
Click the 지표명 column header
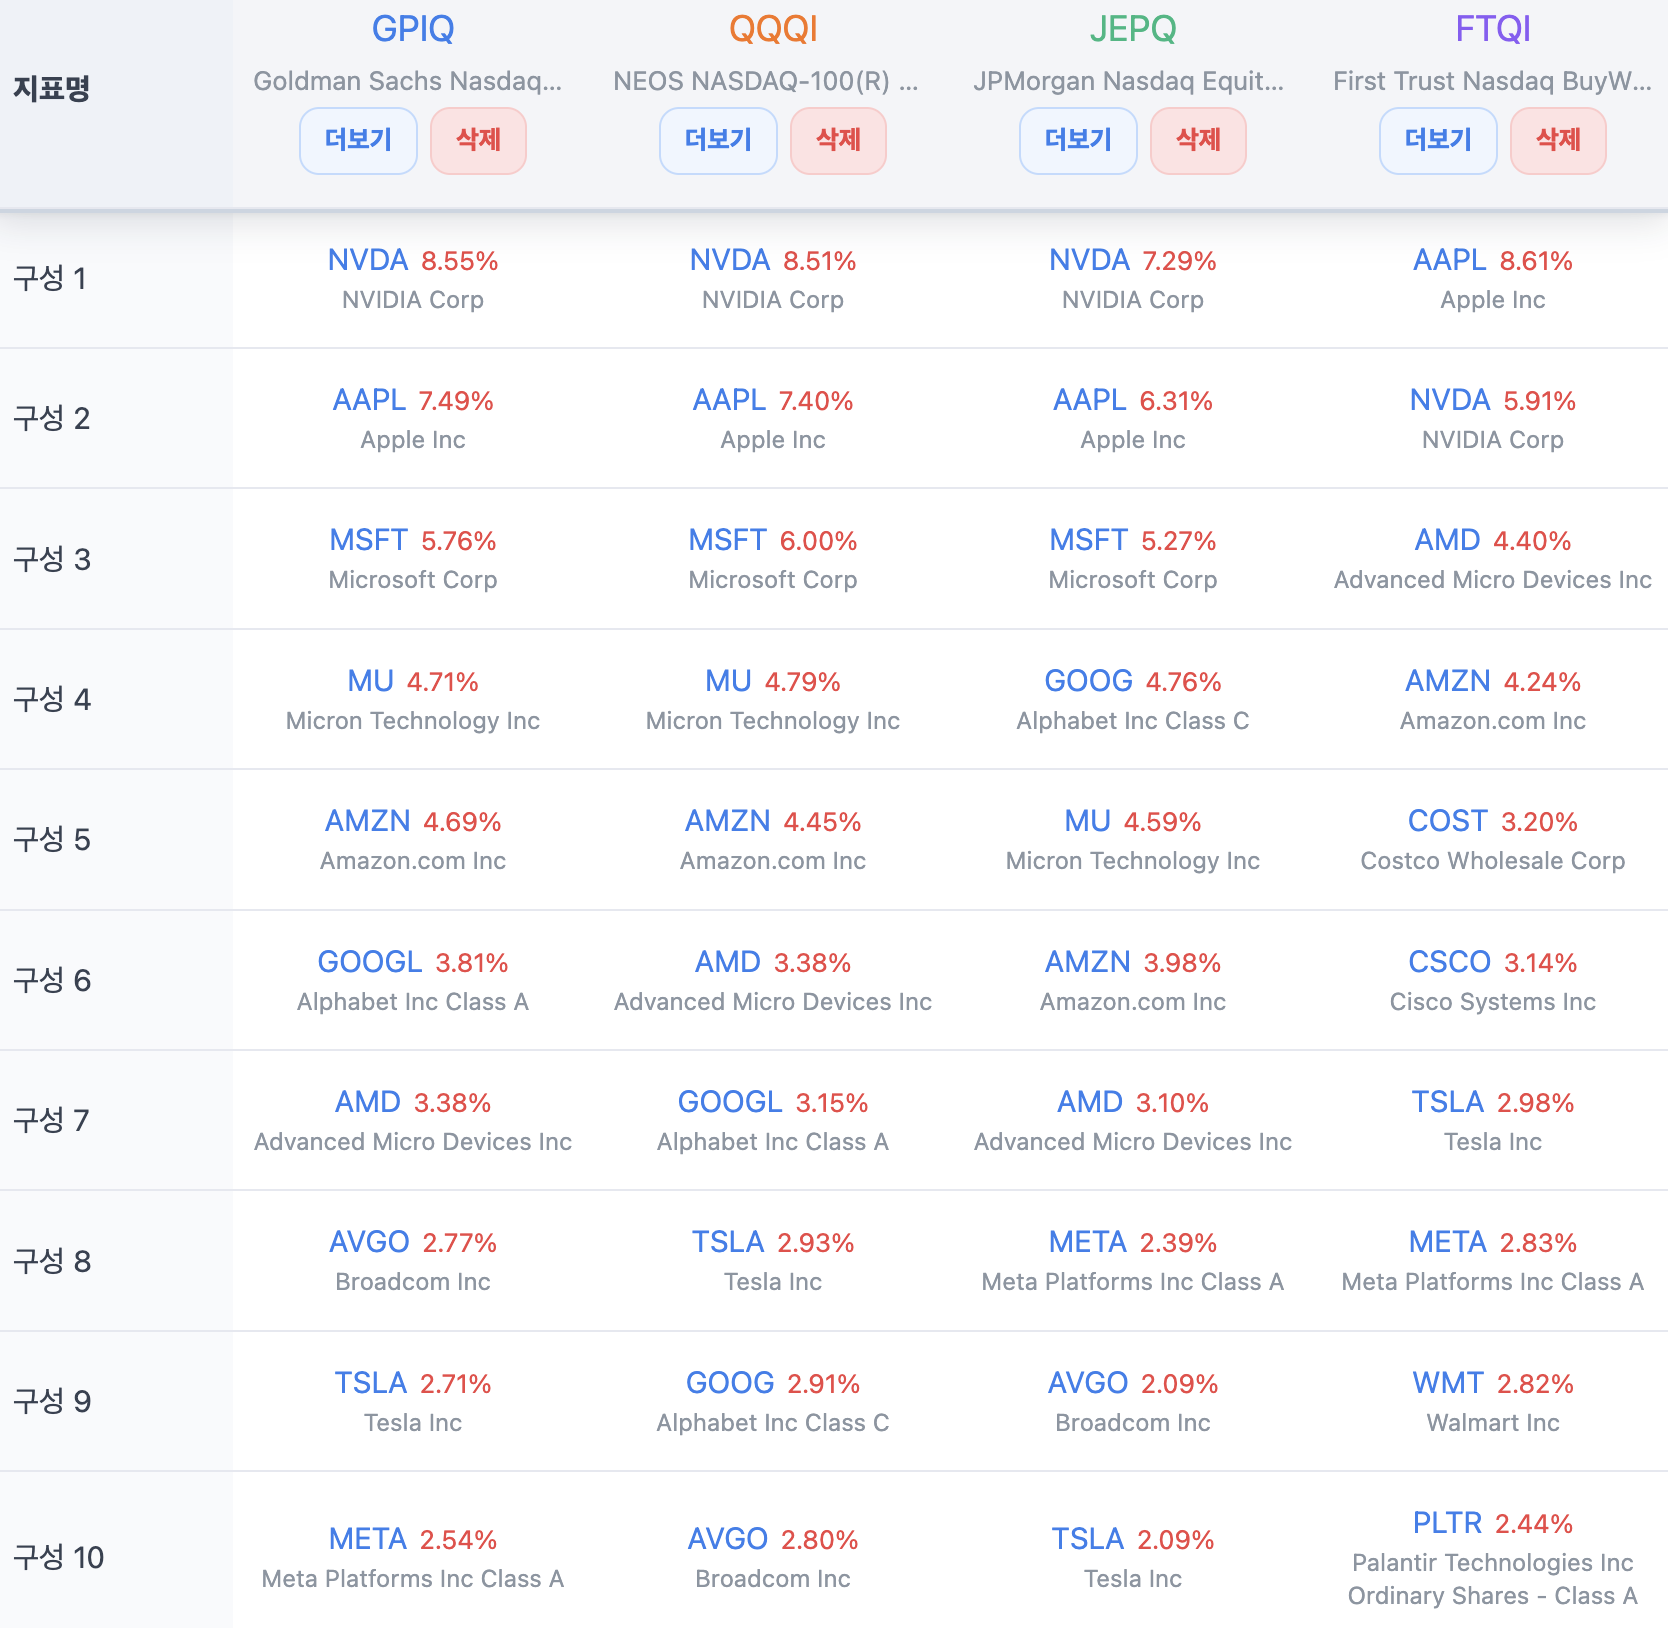tap(52, 88)
